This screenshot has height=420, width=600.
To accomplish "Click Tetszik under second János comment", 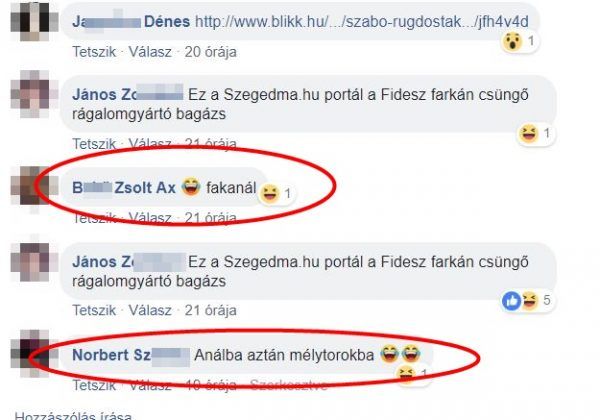I will click(x=94, y=310).
